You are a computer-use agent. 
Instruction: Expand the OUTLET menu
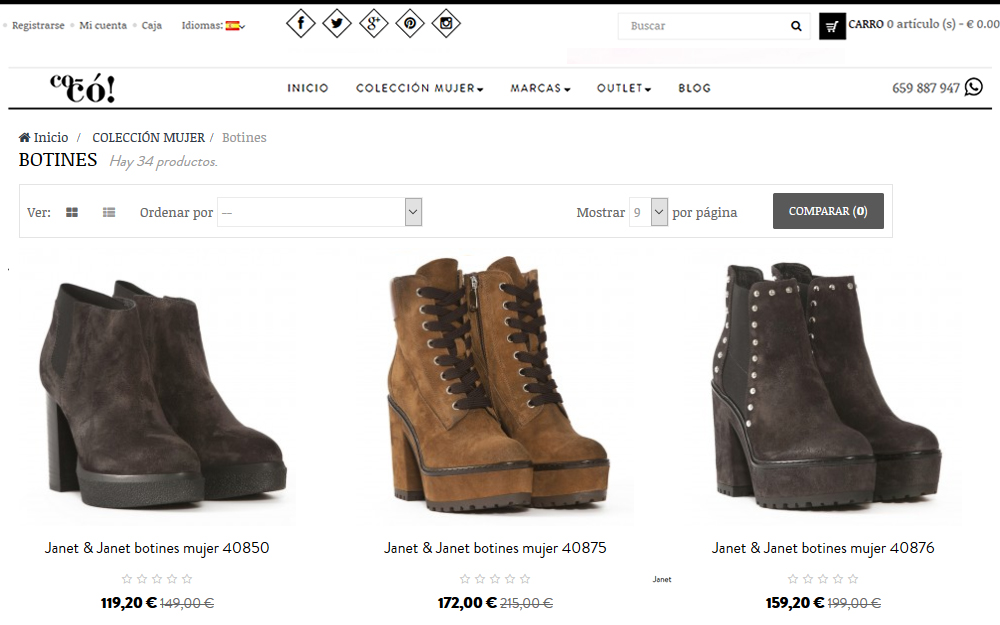pos(624,88)
